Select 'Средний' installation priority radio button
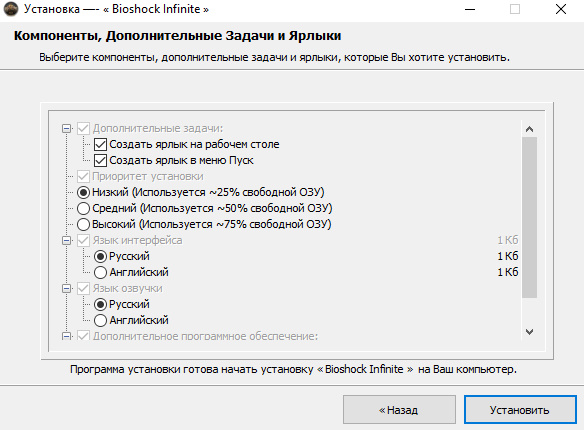 83,208
